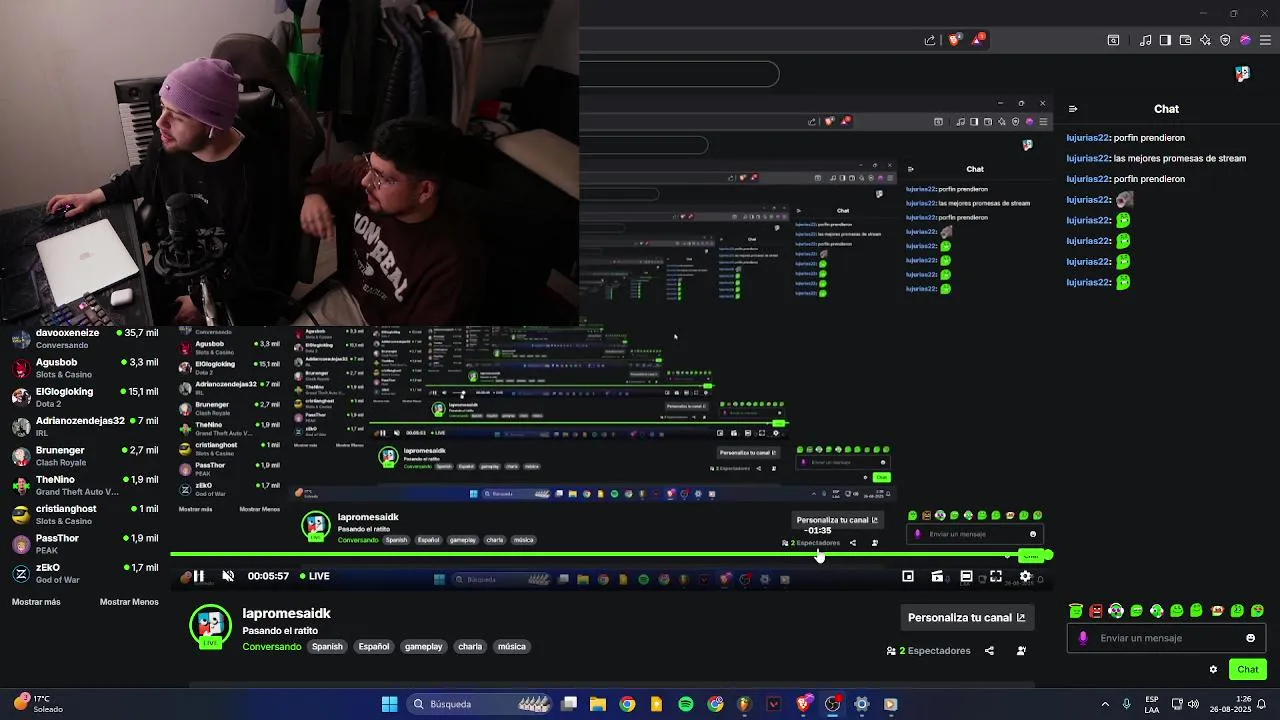Open the Brave hamburger main menu
Screen dimensions: 1280x720
[x=1265, y=41]
